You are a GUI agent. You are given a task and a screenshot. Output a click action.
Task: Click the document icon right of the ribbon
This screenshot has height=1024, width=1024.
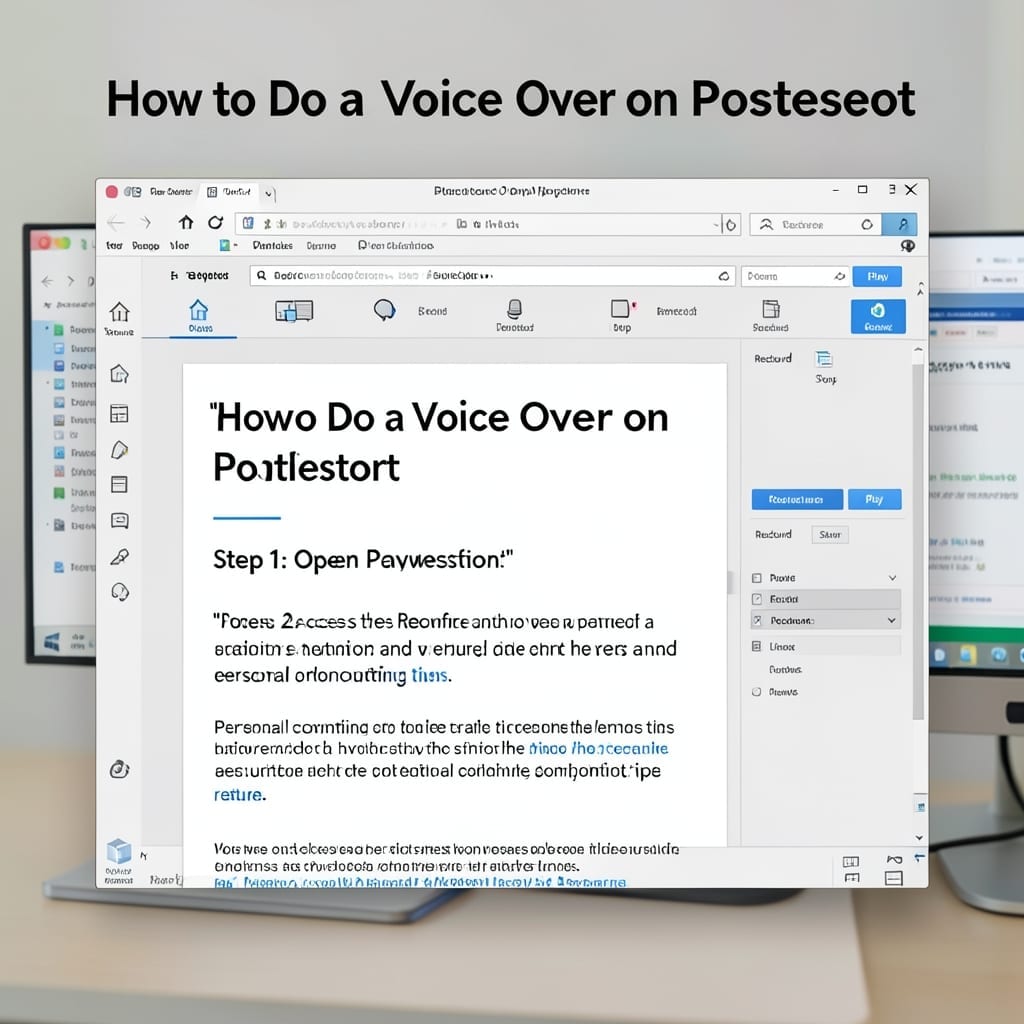click(771, 309)
